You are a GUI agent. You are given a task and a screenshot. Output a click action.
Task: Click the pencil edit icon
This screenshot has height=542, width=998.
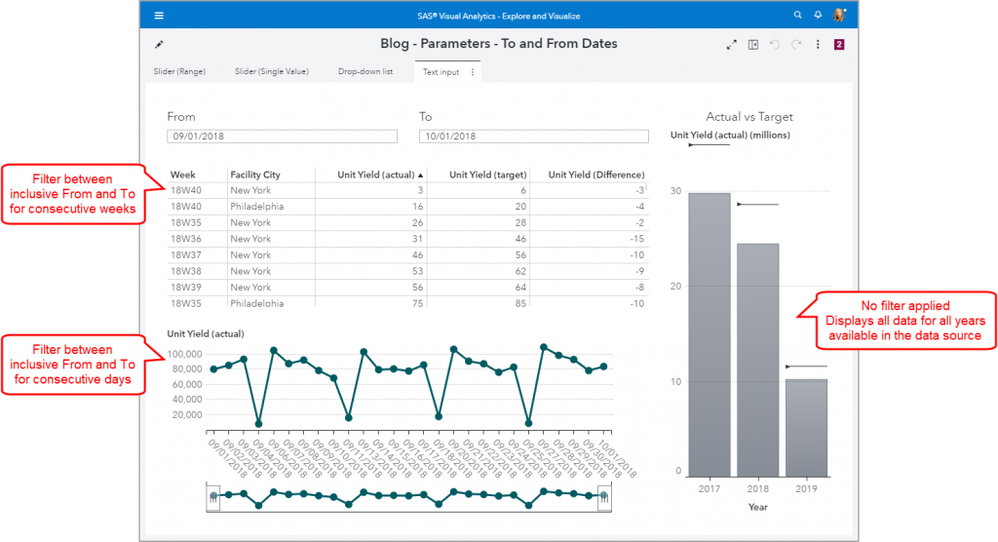pos(160,45)
